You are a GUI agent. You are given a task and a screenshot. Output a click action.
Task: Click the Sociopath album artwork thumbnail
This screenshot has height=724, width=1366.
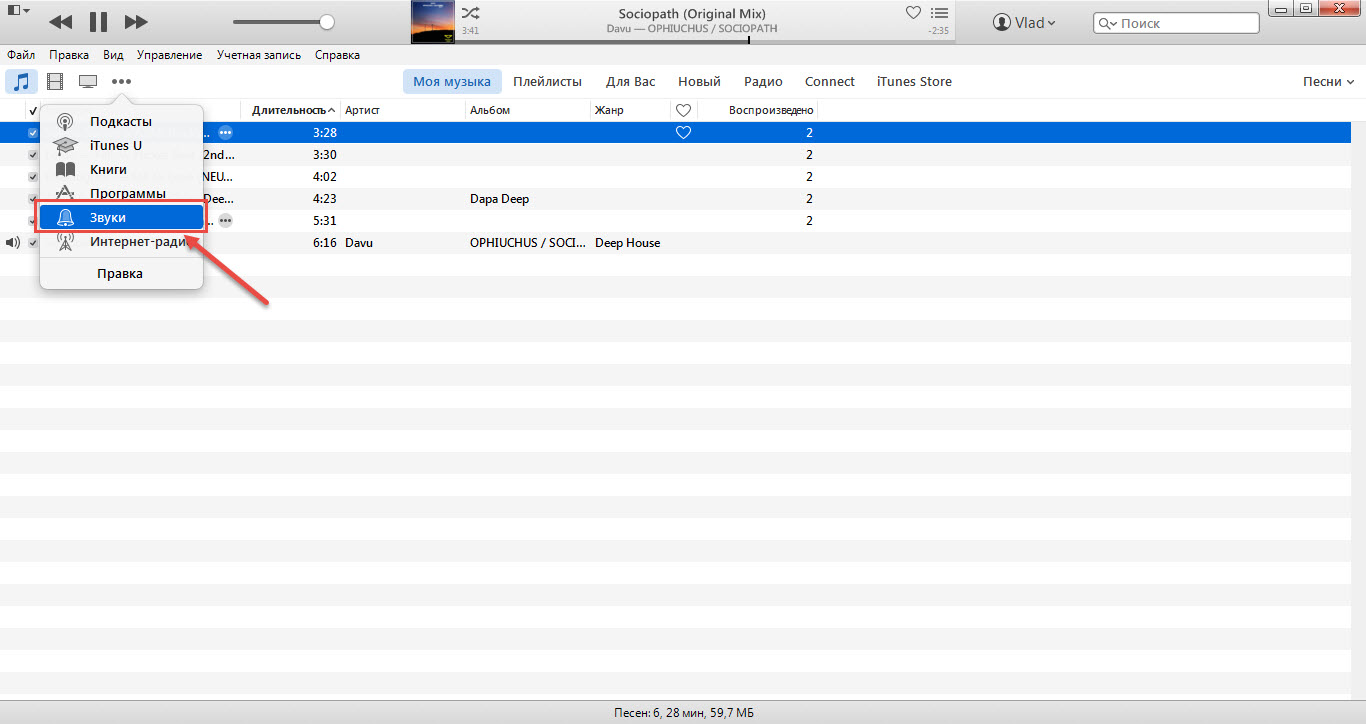[x=433, y=22]
